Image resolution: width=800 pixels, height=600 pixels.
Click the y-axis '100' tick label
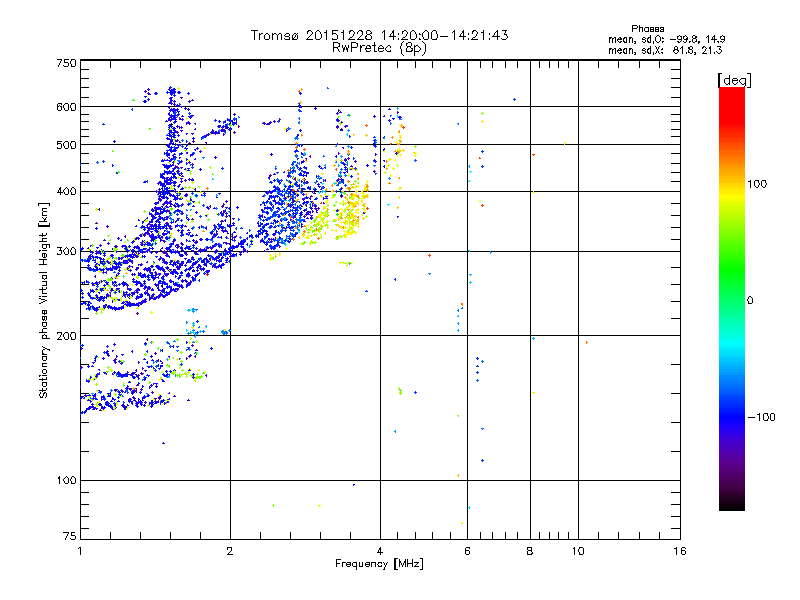tap(67, 481)
